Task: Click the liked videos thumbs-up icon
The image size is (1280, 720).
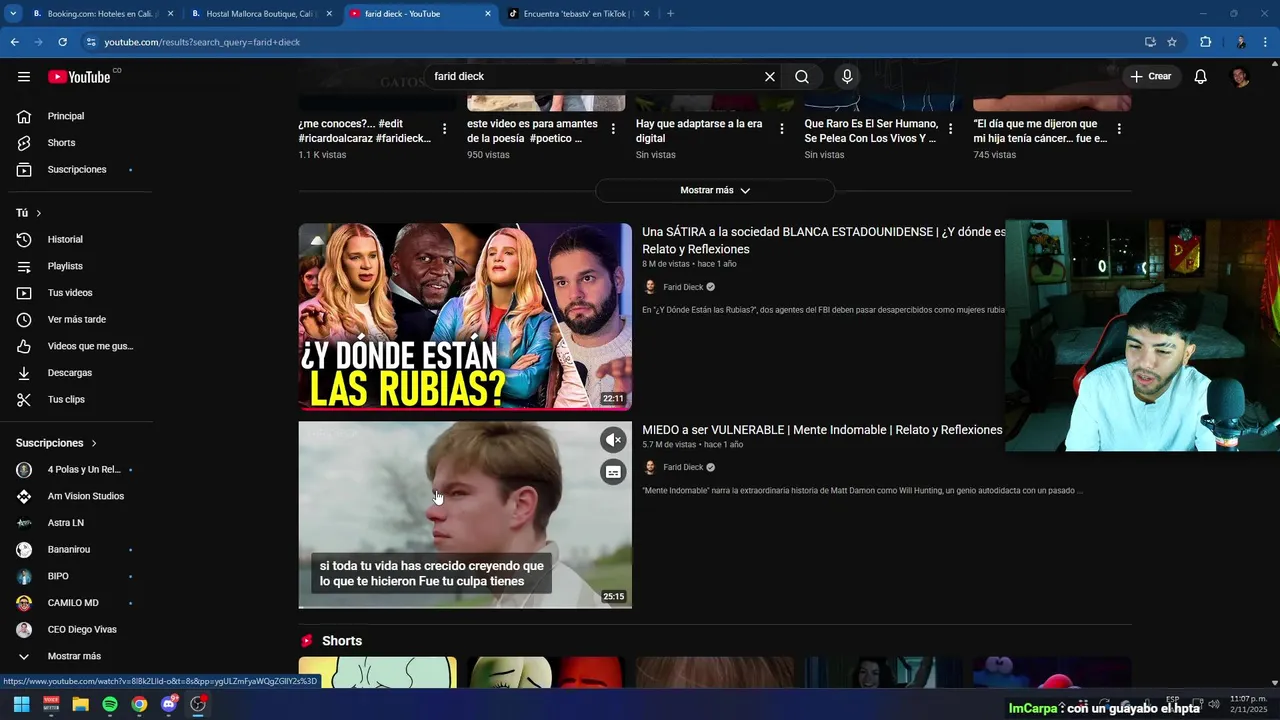Action: click(x=24, y=346)
